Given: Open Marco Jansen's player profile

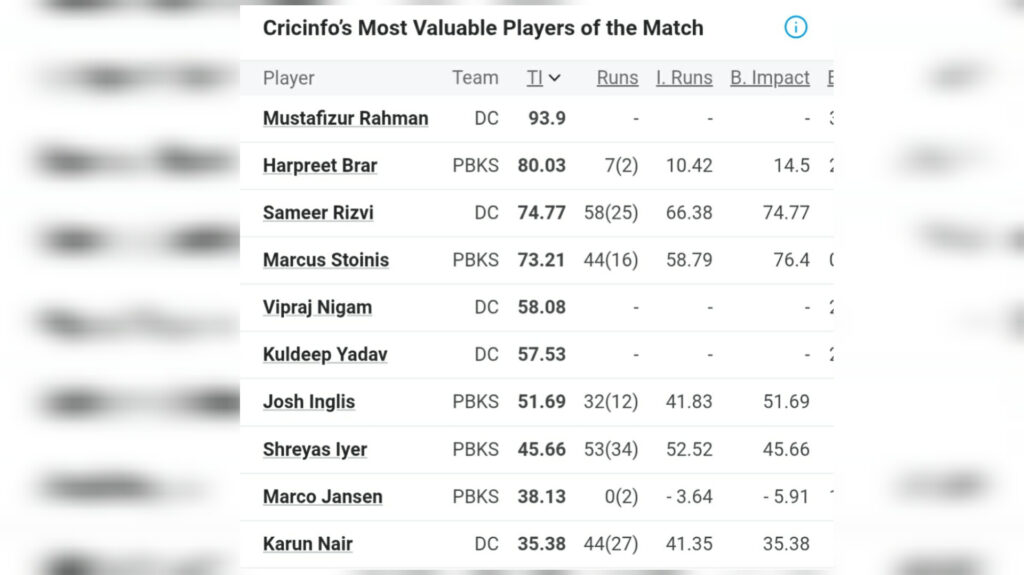Looking at the screenshot, I should click(x=323, y=497).
